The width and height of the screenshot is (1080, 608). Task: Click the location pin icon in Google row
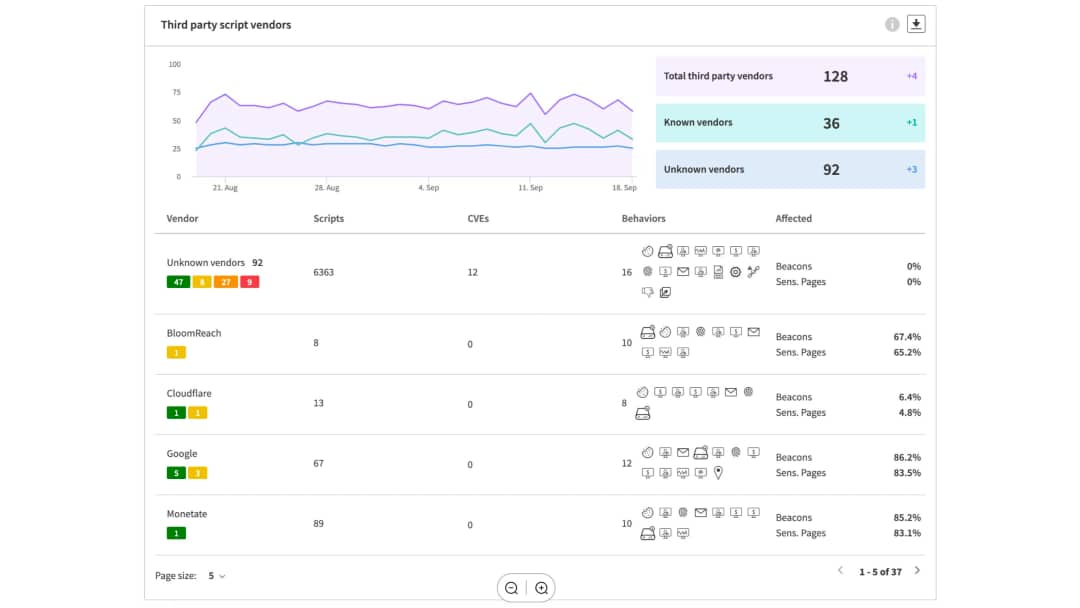tap(718, 473)
